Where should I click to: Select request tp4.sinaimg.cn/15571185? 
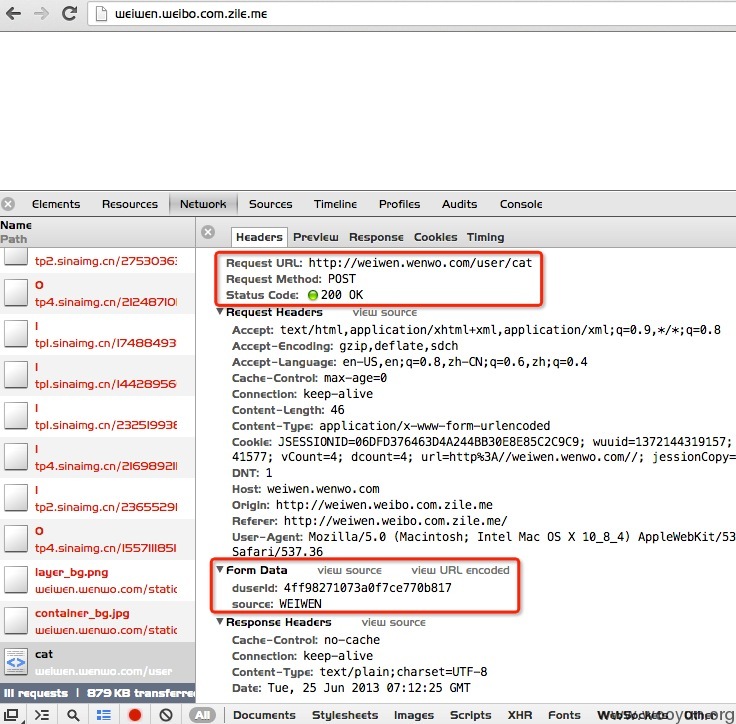[98, 539]
